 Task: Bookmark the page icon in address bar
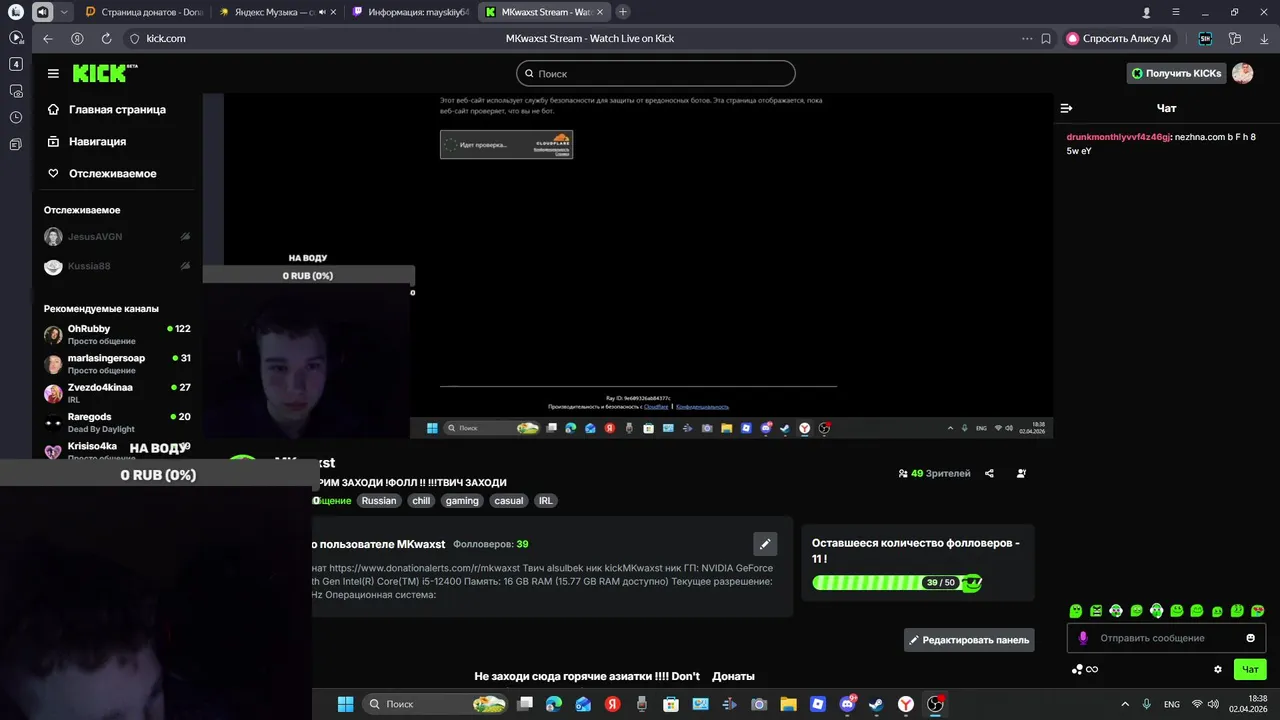tap(1046, 38)
